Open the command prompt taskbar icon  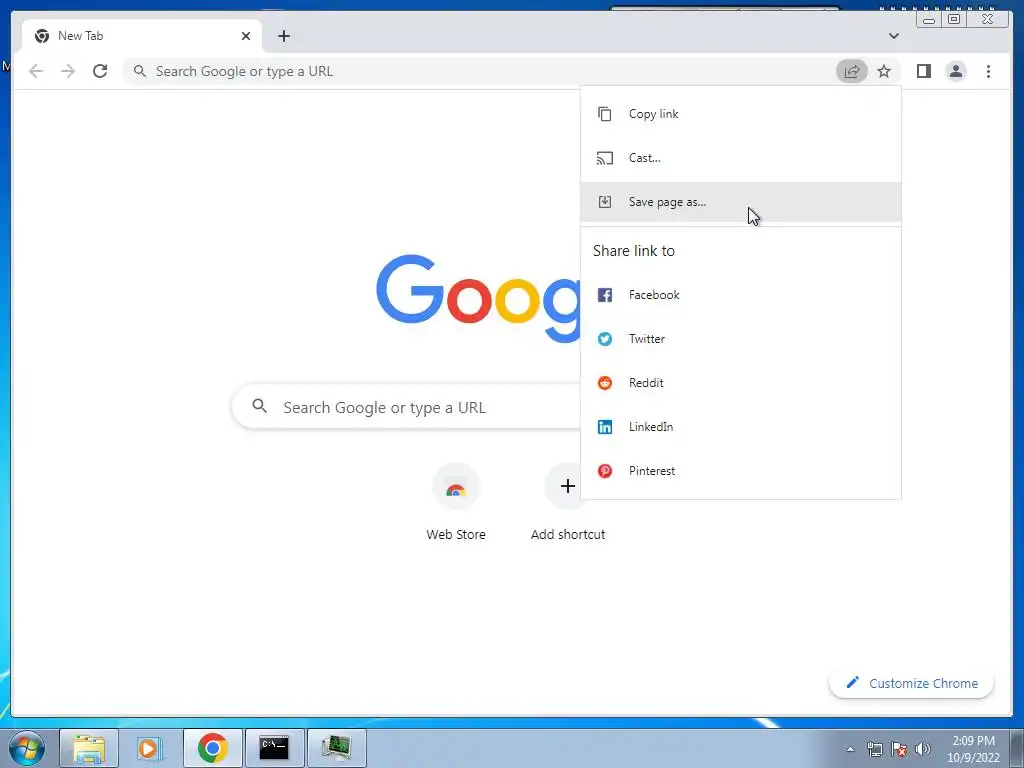pos(274,748)
